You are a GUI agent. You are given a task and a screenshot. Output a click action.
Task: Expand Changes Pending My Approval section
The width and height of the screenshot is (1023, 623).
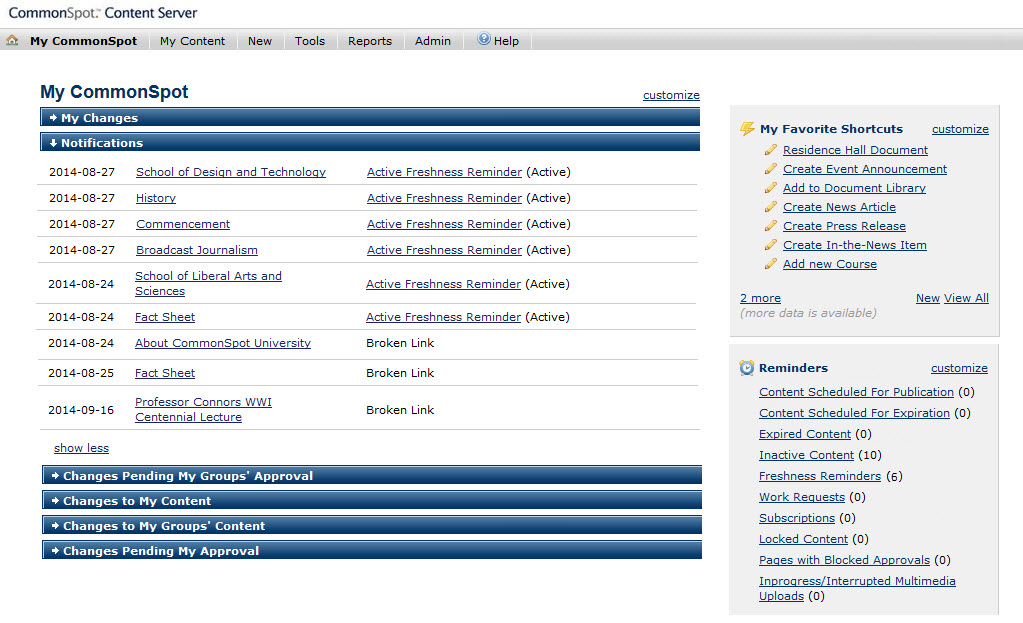[x=372, y=550]
